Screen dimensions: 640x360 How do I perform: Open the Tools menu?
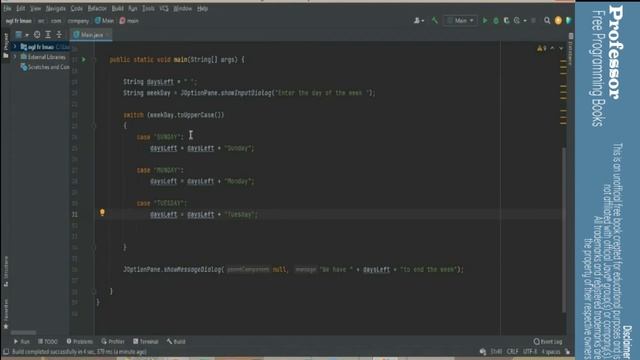(x=148, y=8)
